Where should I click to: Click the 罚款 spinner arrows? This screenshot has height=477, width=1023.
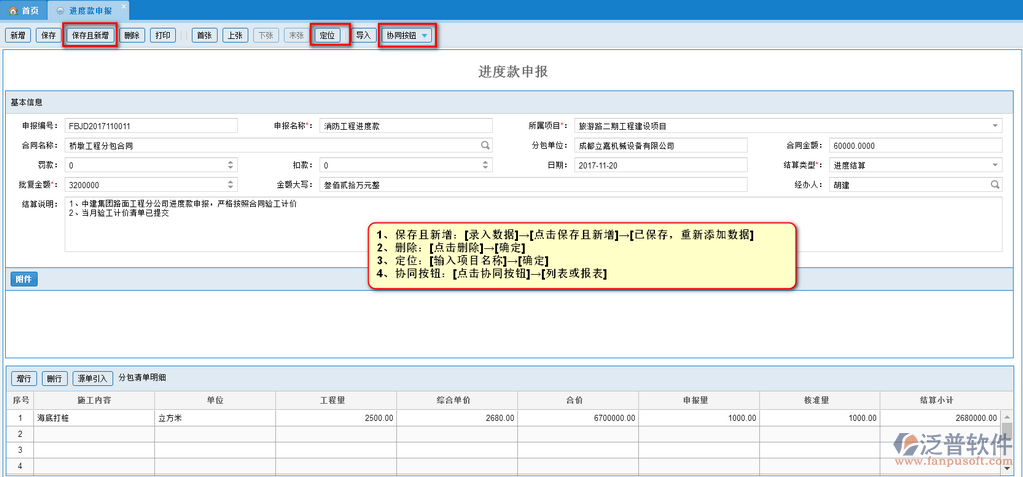coord(231,165)
